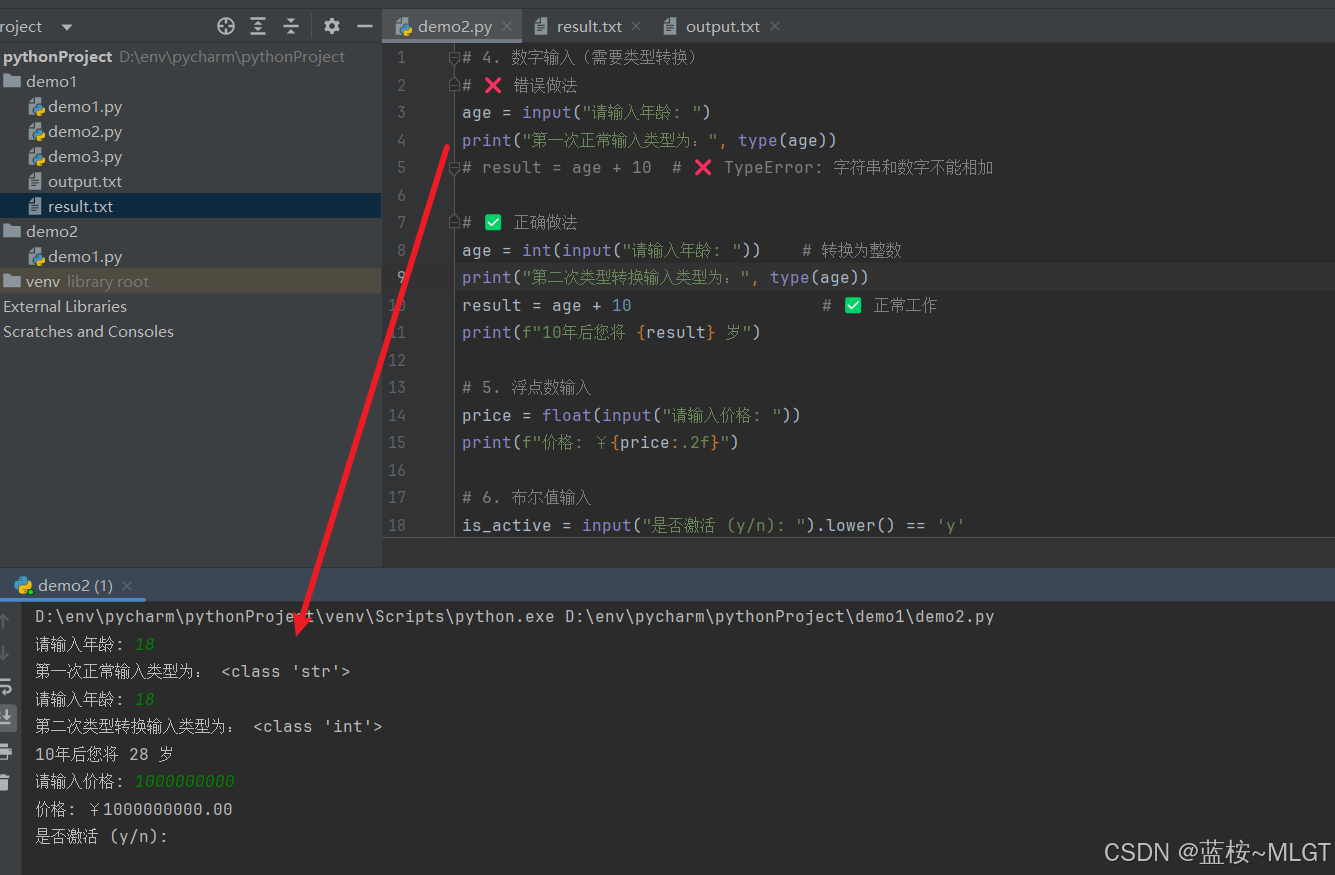1335x875 pixels.
Task: Click code line "result = age + 10" on line 10
Action: coord(547,305)
